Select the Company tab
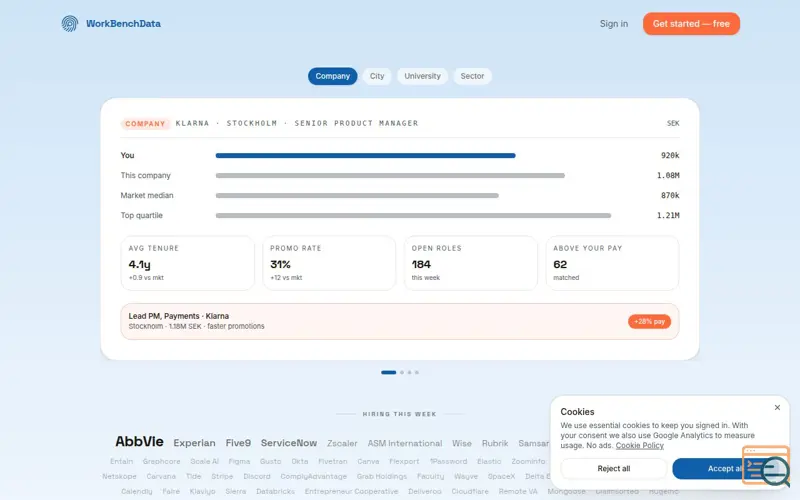This screenshot has width=800, height=500. click(333, 76)
